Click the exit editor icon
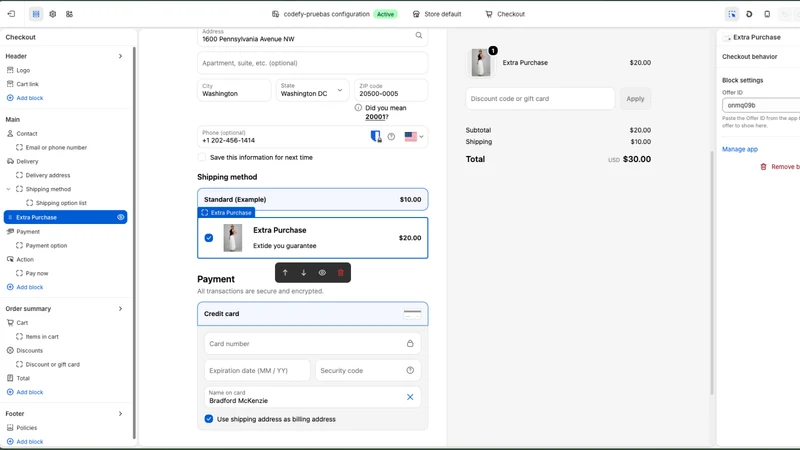This screenshot has width=800, height=450. (11, 14)
